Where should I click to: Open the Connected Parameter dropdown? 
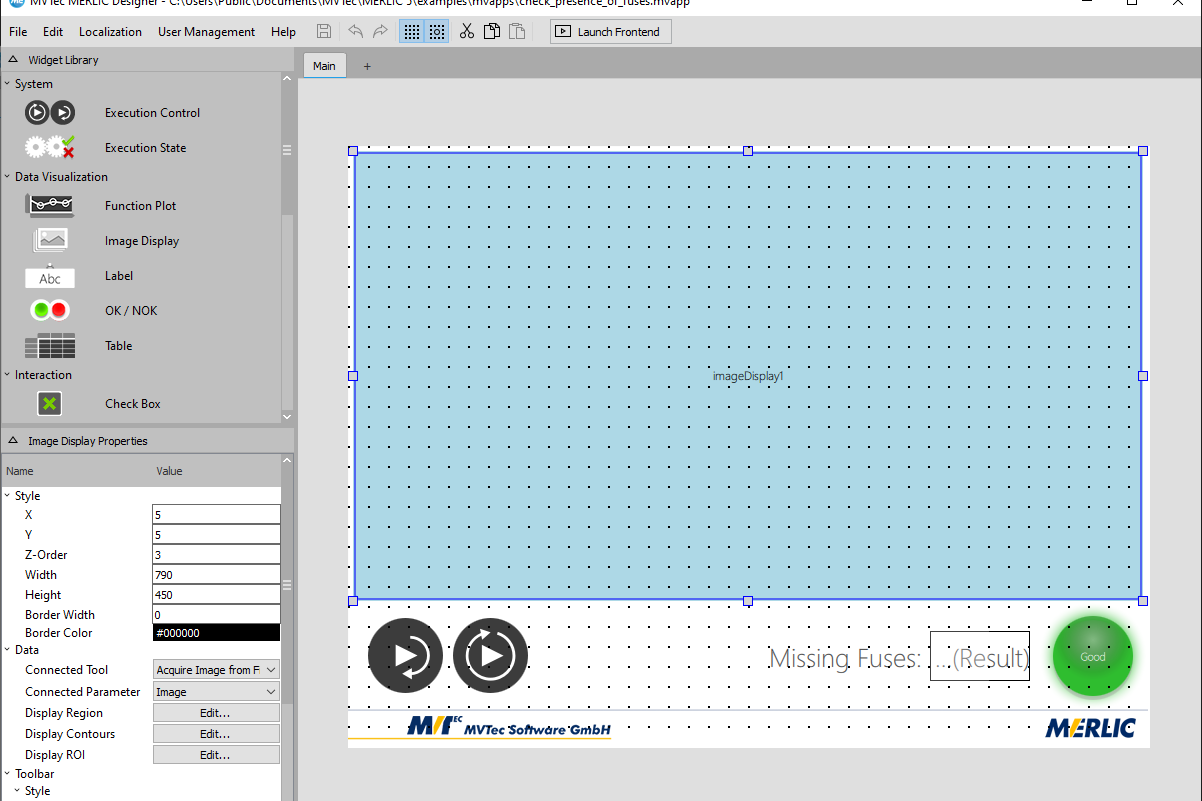[216, 692]
